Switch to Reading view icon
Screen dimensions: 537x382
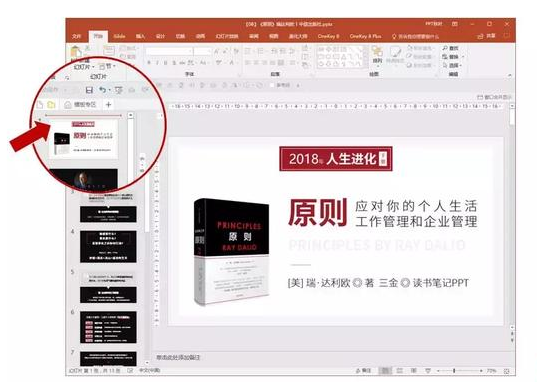point(414,371)
